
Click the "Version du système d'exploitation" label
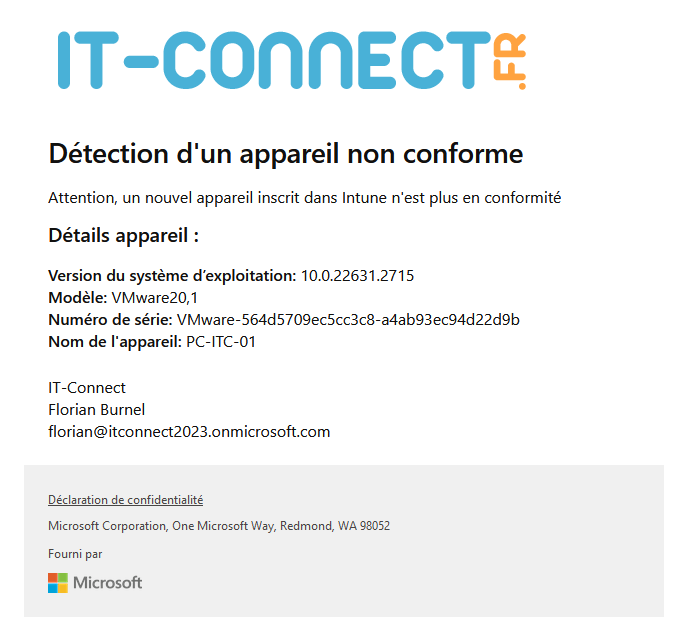tap(172, 275)
